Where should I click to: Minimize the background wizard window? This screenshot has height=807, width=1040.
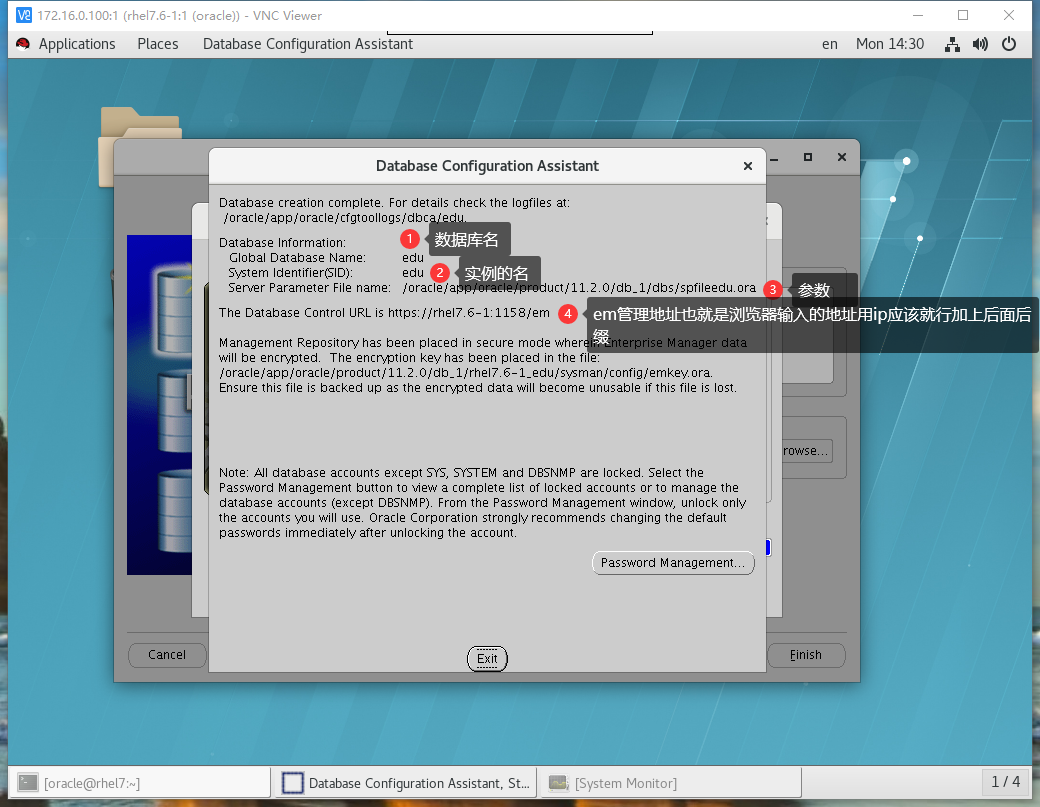(775, 158)
